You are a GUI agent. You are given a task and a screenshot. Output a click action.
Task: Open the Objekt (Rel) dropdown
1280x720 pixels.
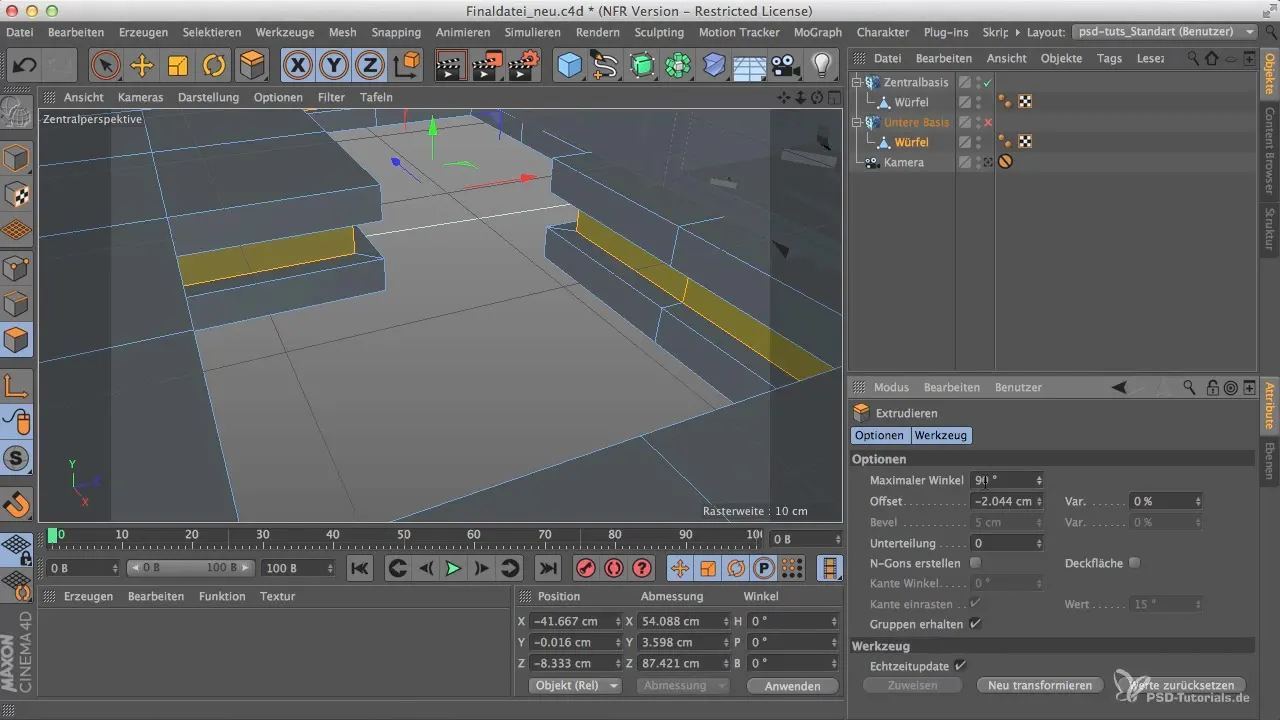[x=575, y=686]
